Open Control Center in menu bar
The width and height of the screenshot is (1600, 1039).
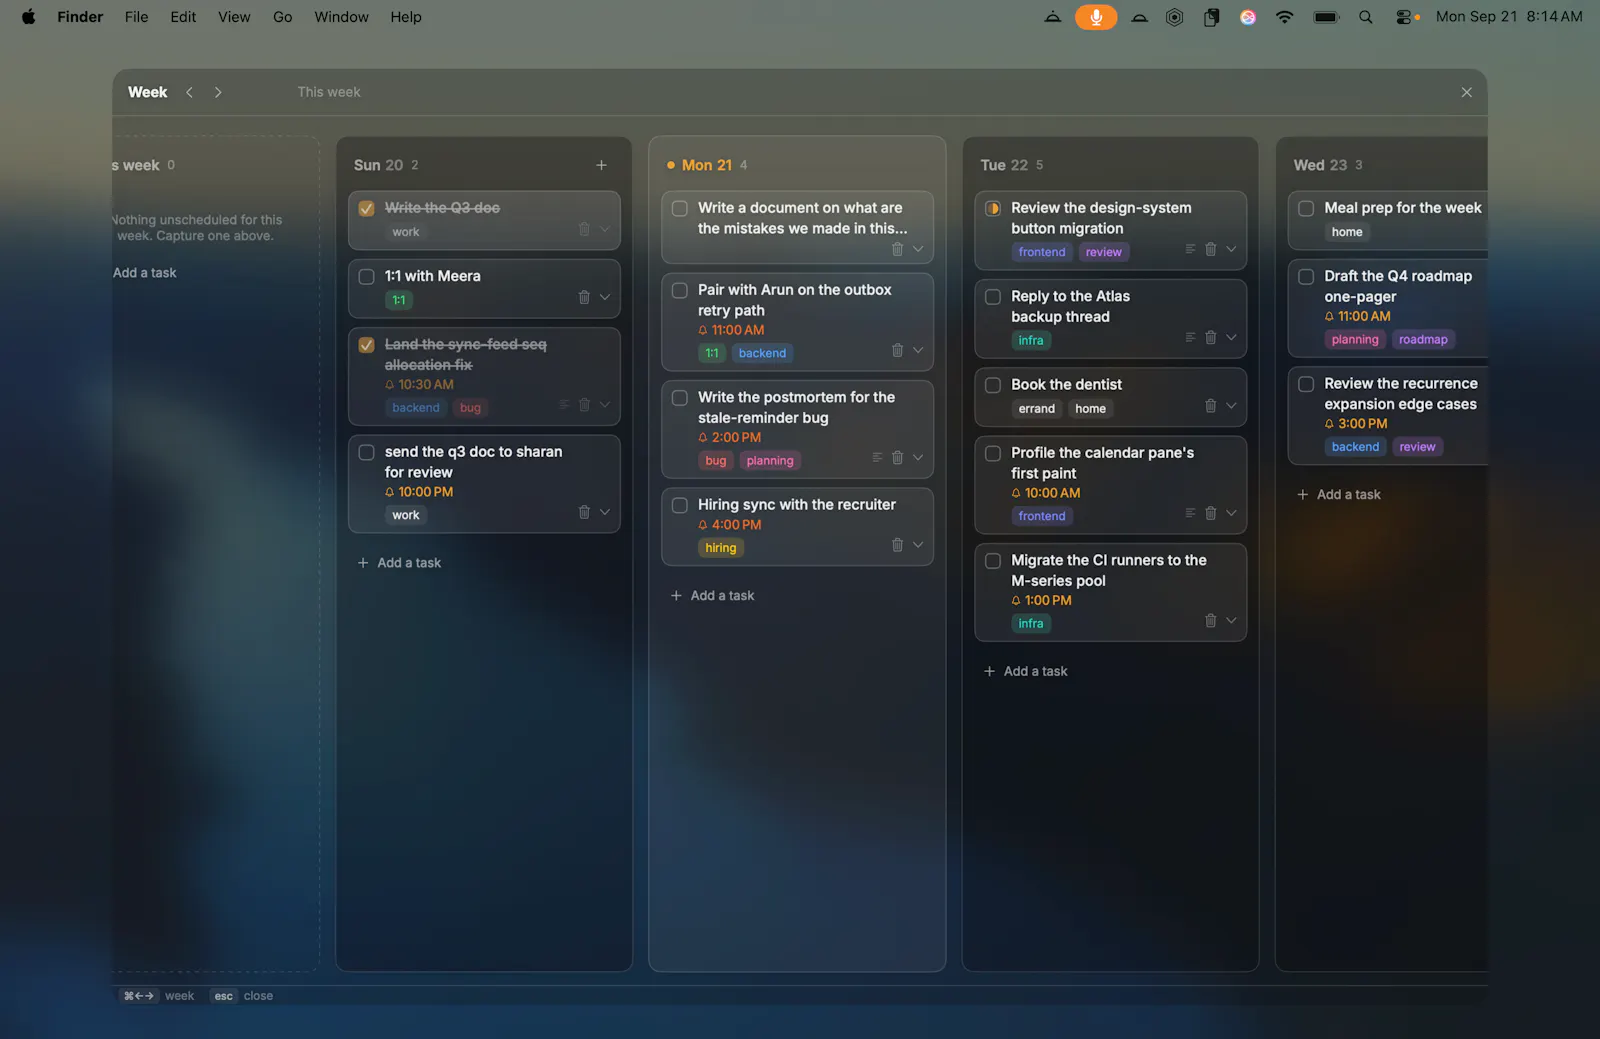1404,17
